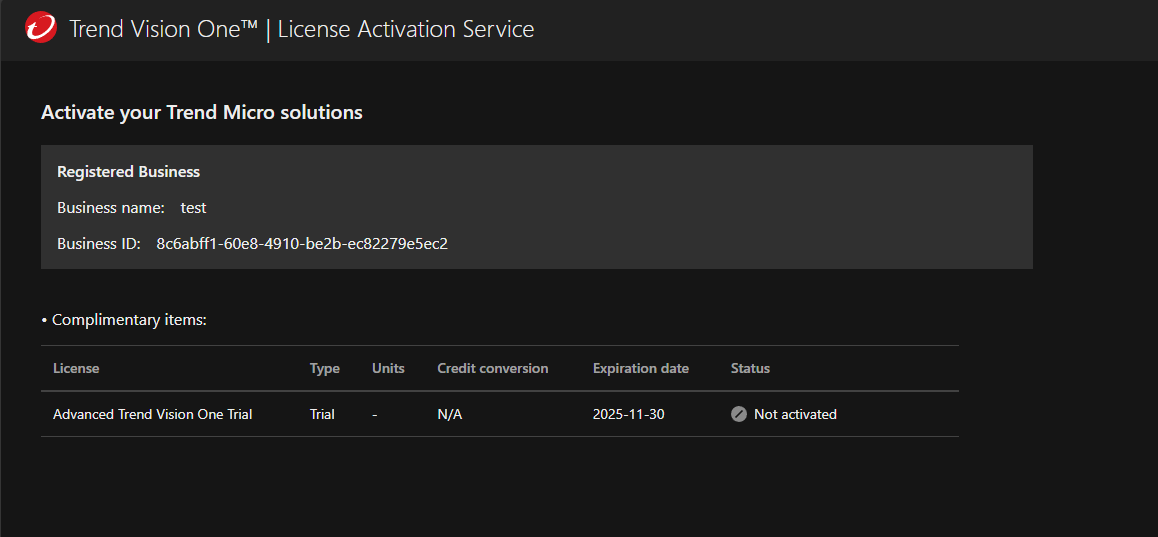1158x537 pixels.
Task: Click the Business name label
Action: (x=111, y=208)
